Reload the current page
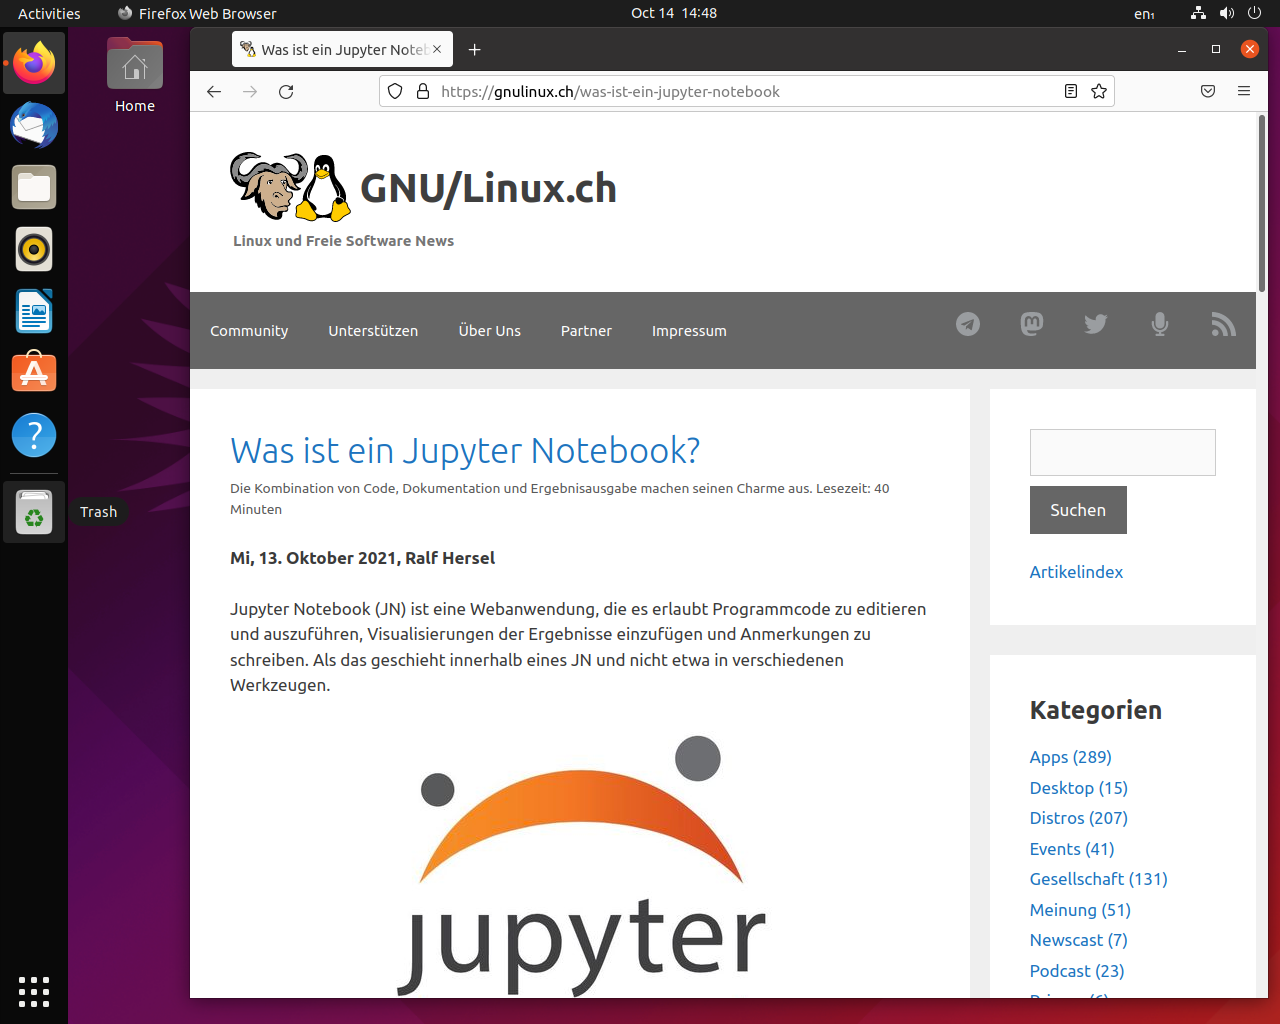 click(286, 91)
